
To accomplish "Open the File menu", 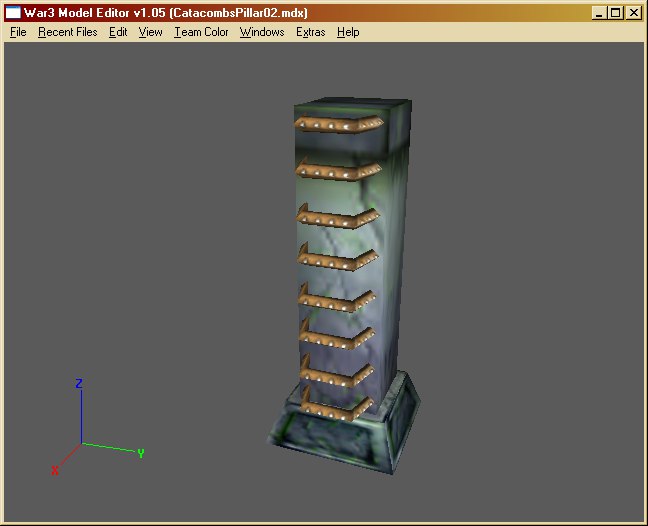I will point(18,32).
